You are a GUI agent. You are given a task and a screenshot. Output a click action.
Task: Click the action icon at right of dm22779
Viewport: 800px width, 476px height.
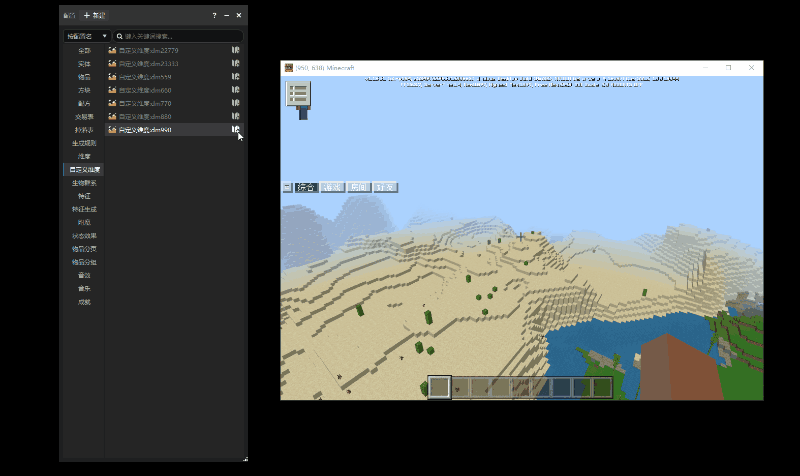click(x=235, y=50)
